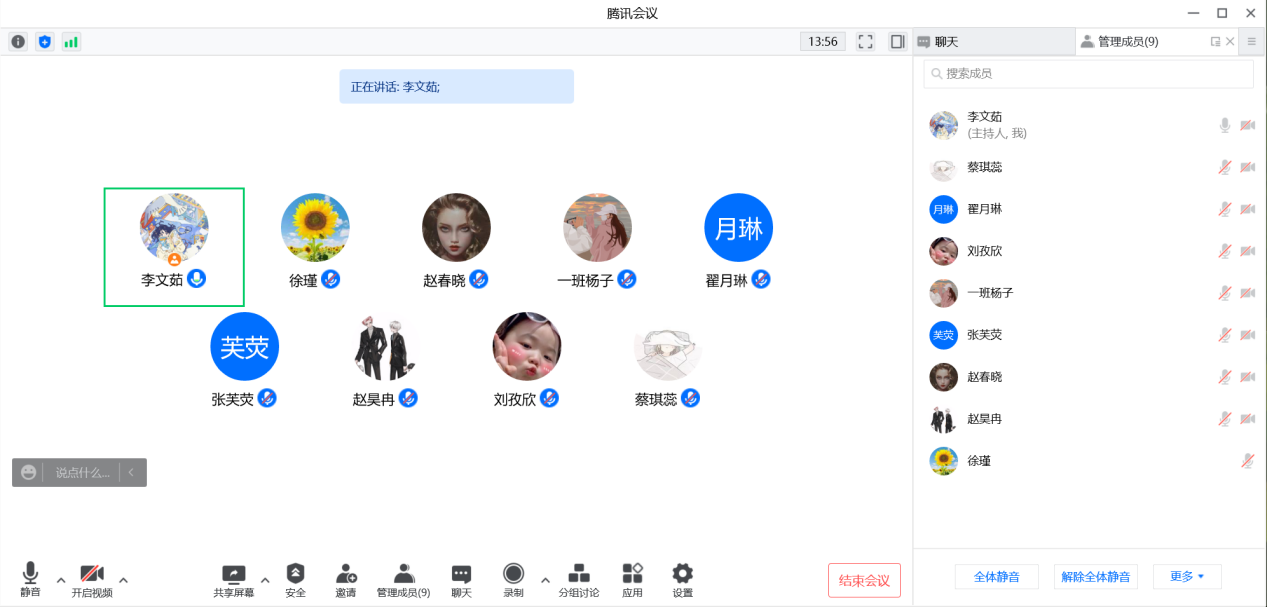The image size is (1267, 607).
Task: Open the More (更多) dropdown
Action: [1187, 577]
